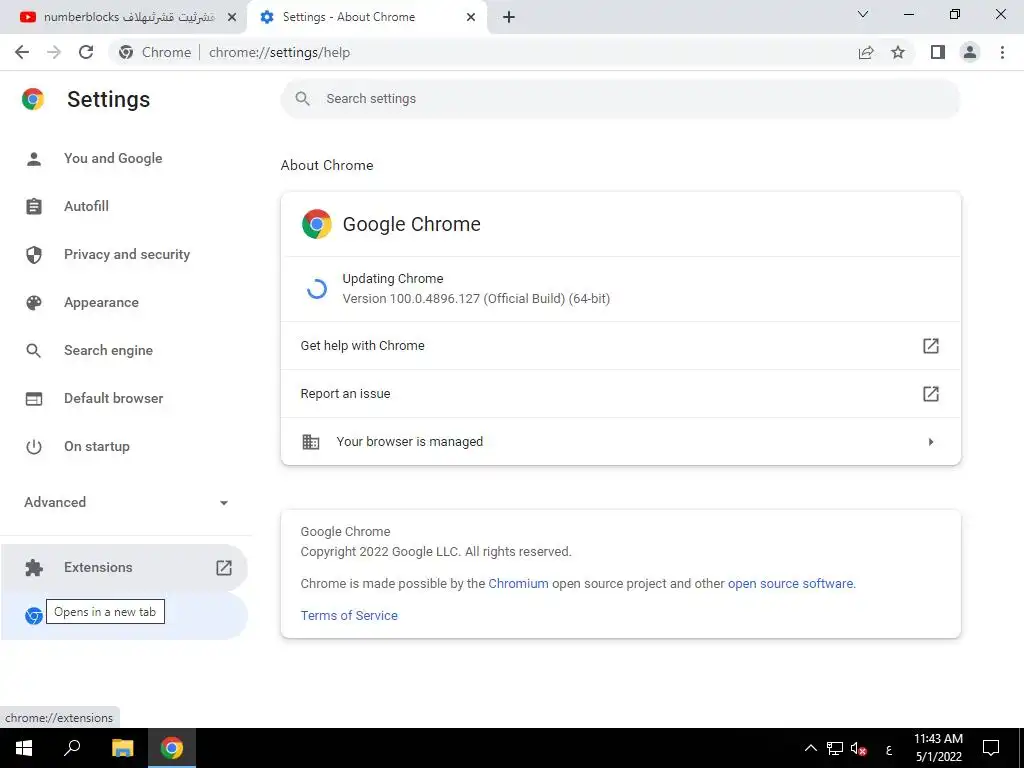Click the Search engine magnifier icon
This screenshot has width=1024, height=768.
point(34,351)
